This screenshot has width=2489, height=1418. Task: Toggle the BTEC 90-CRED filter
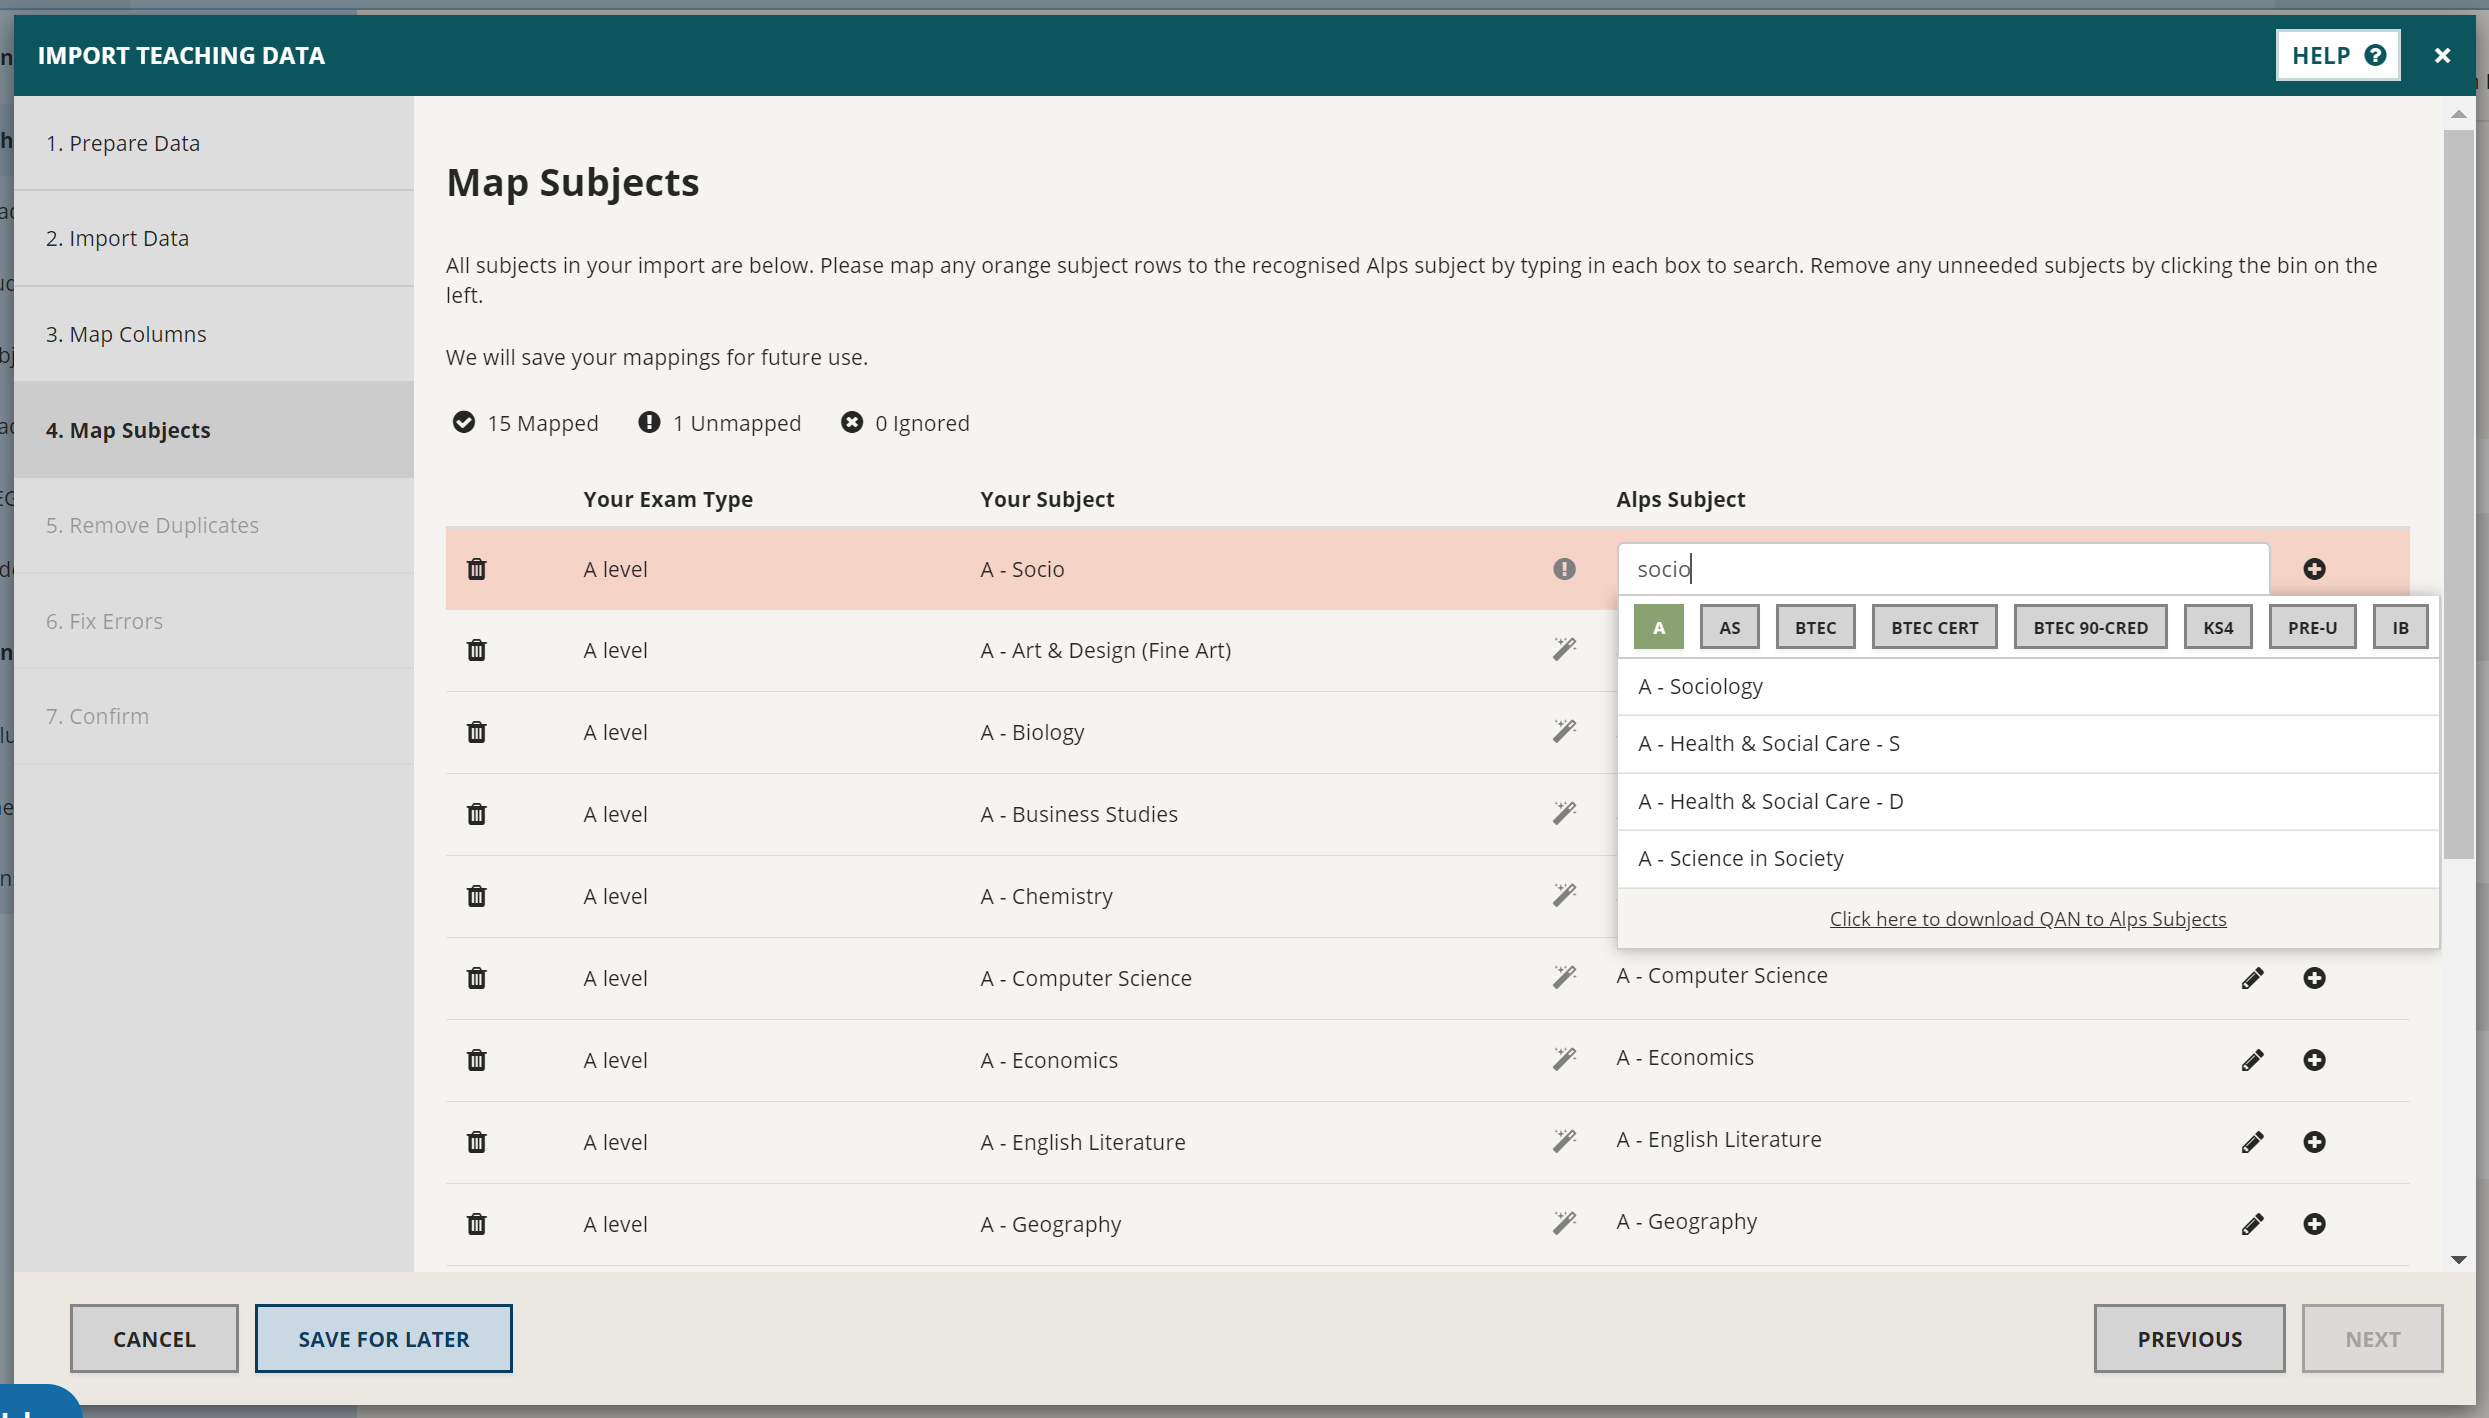tap(2090, 628)
